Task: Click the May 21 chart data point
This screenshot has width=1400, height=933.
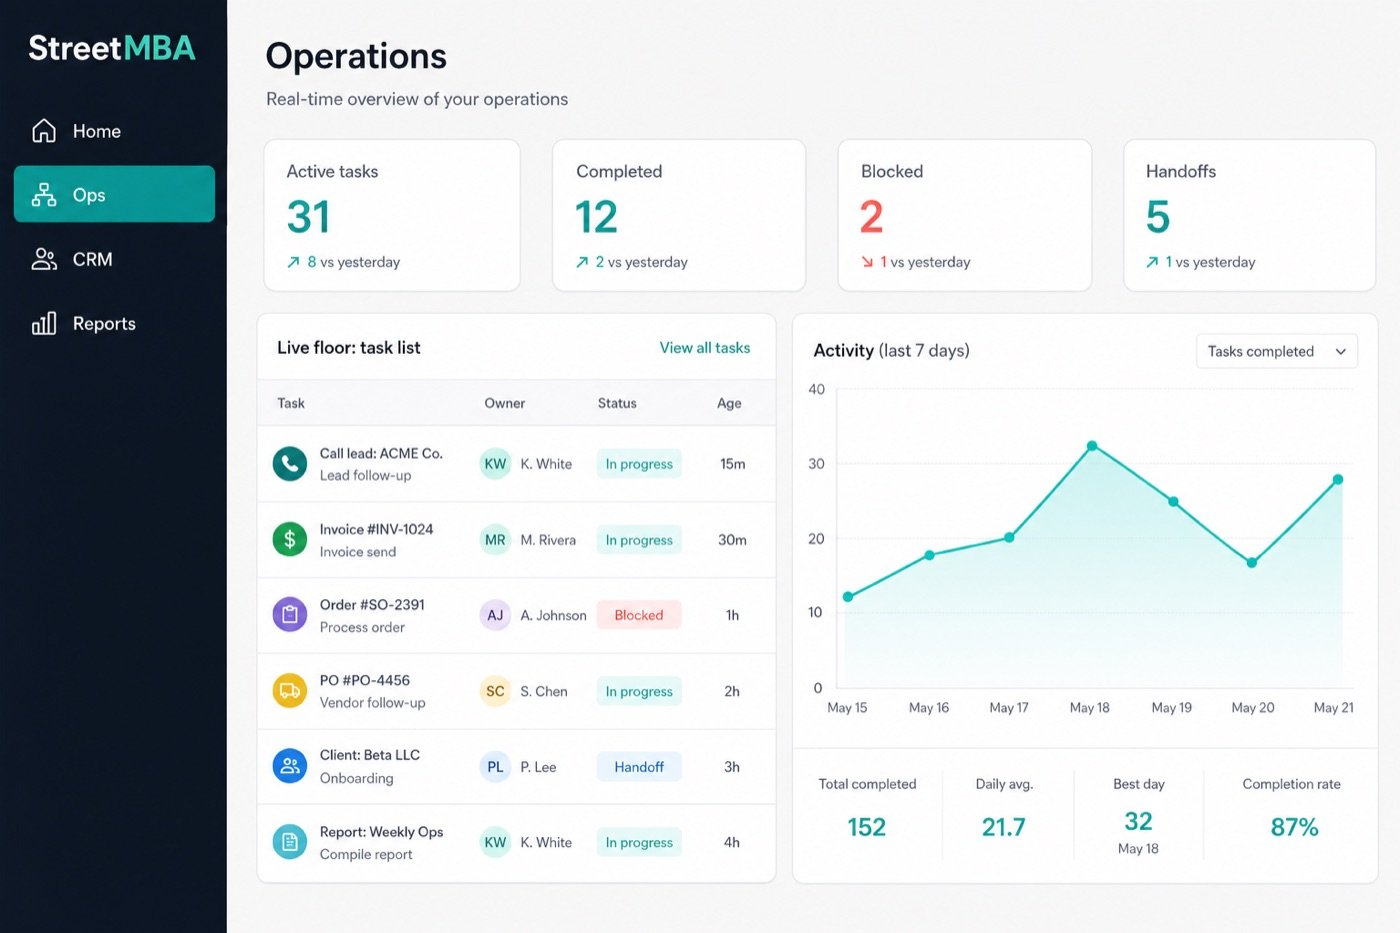Action: [x=1338, y=479]
